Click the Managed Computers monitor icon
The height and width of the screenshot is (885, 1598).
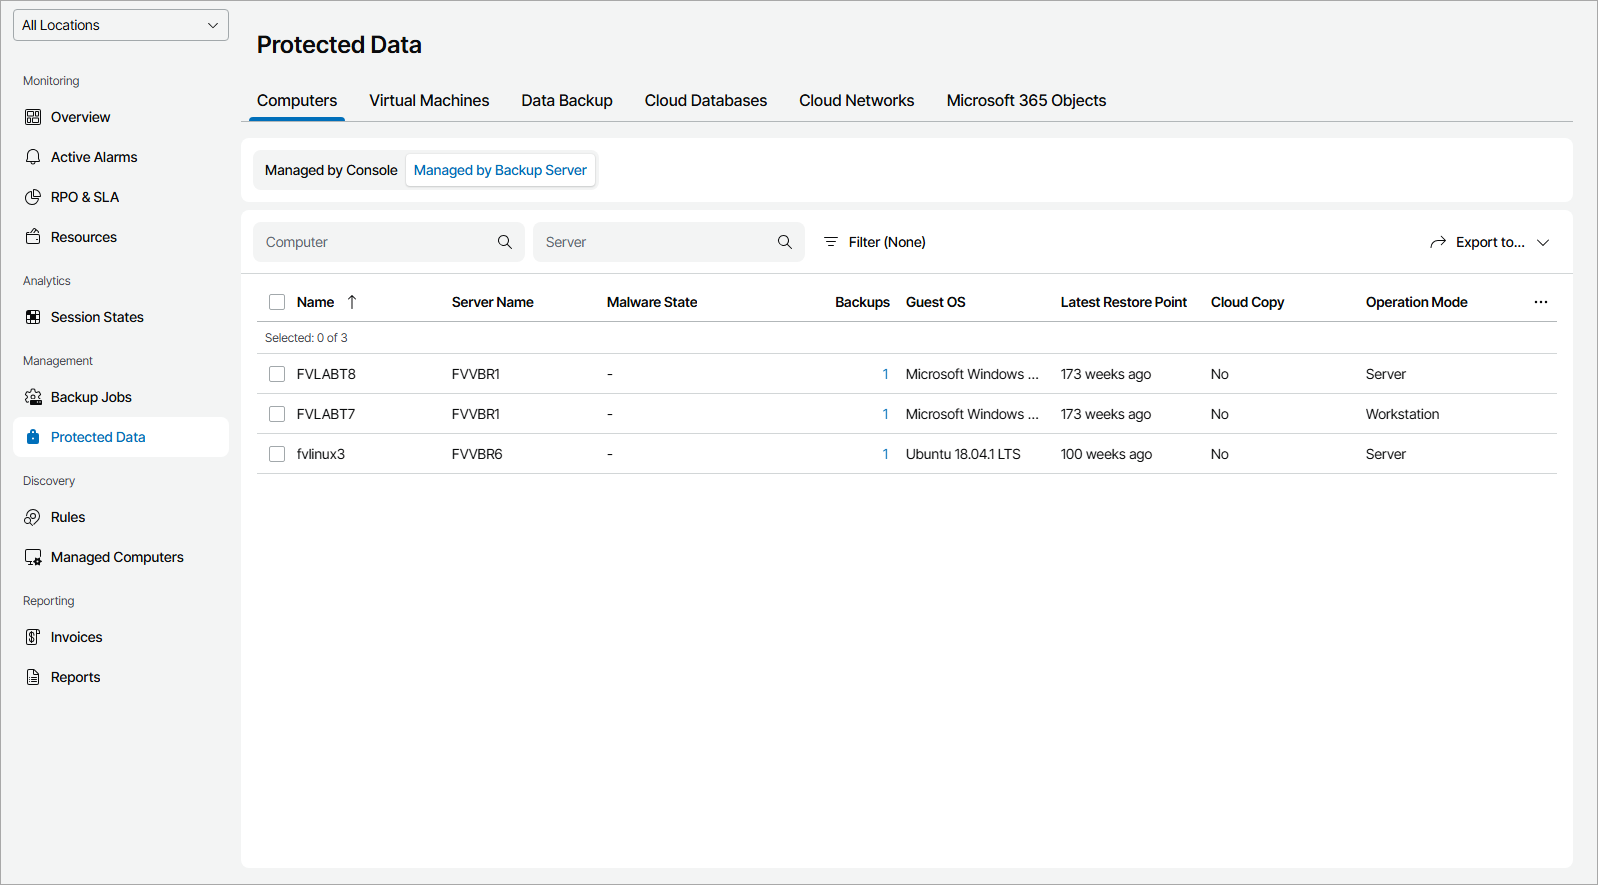[x=33, y=557]
